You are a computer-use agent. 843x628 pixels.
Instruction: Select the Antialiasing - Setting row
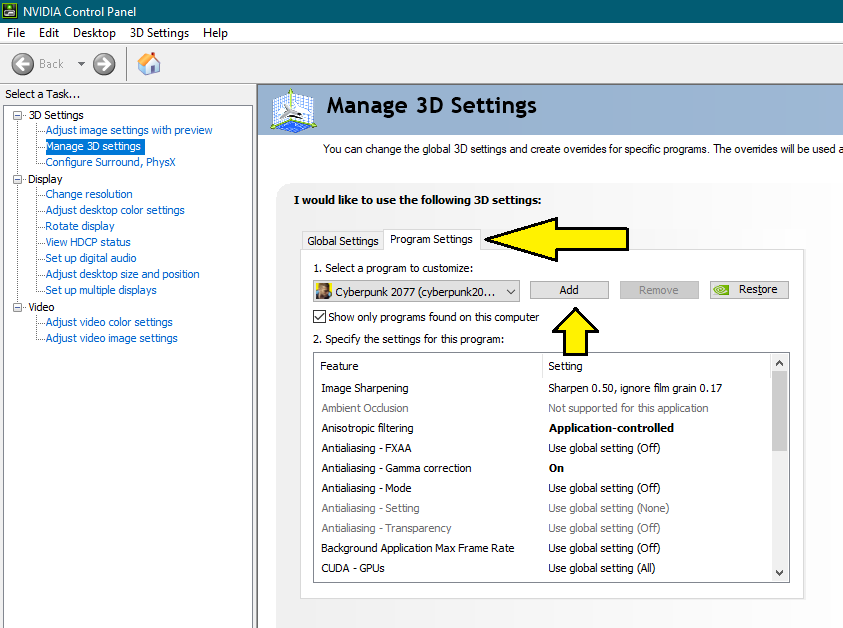coord(542,508)
